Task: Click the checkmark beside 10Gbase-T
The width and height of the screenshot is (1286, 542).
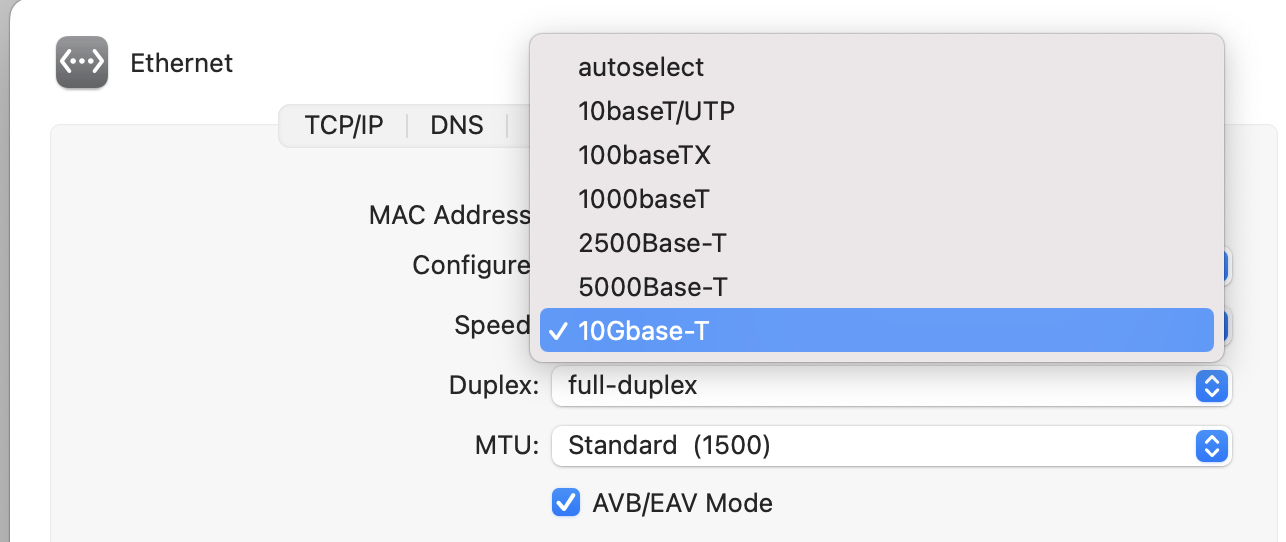Action: [559, 331]
